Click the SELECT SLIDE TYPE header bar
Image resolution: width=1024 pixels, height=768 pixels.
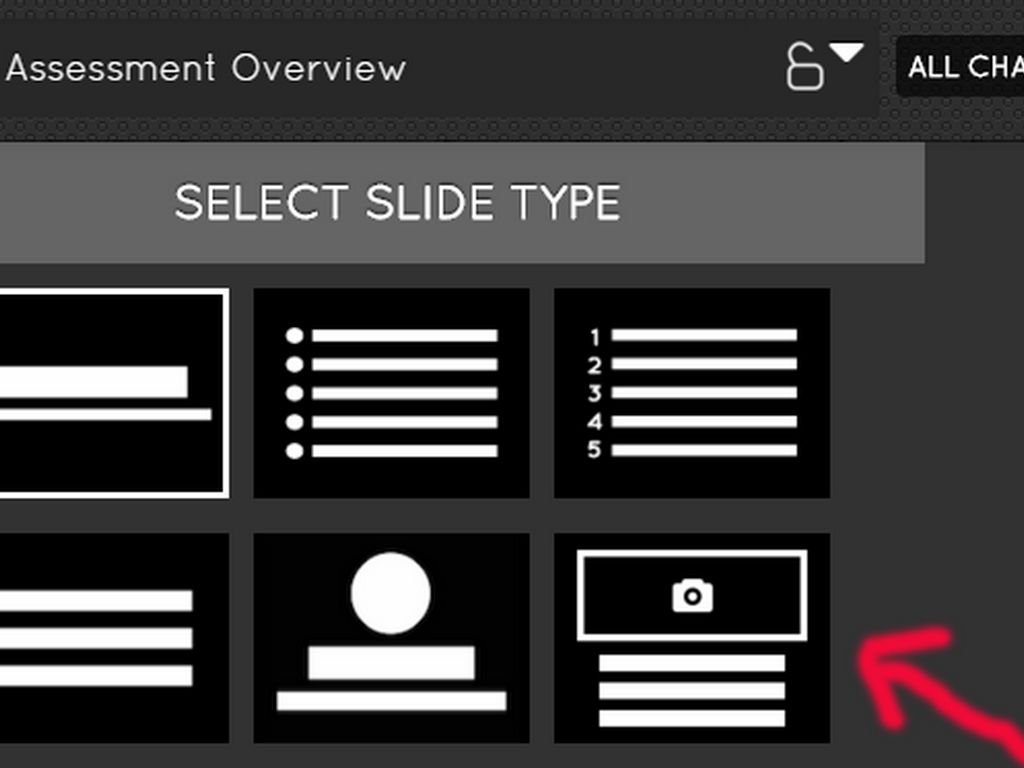point(397,203)
